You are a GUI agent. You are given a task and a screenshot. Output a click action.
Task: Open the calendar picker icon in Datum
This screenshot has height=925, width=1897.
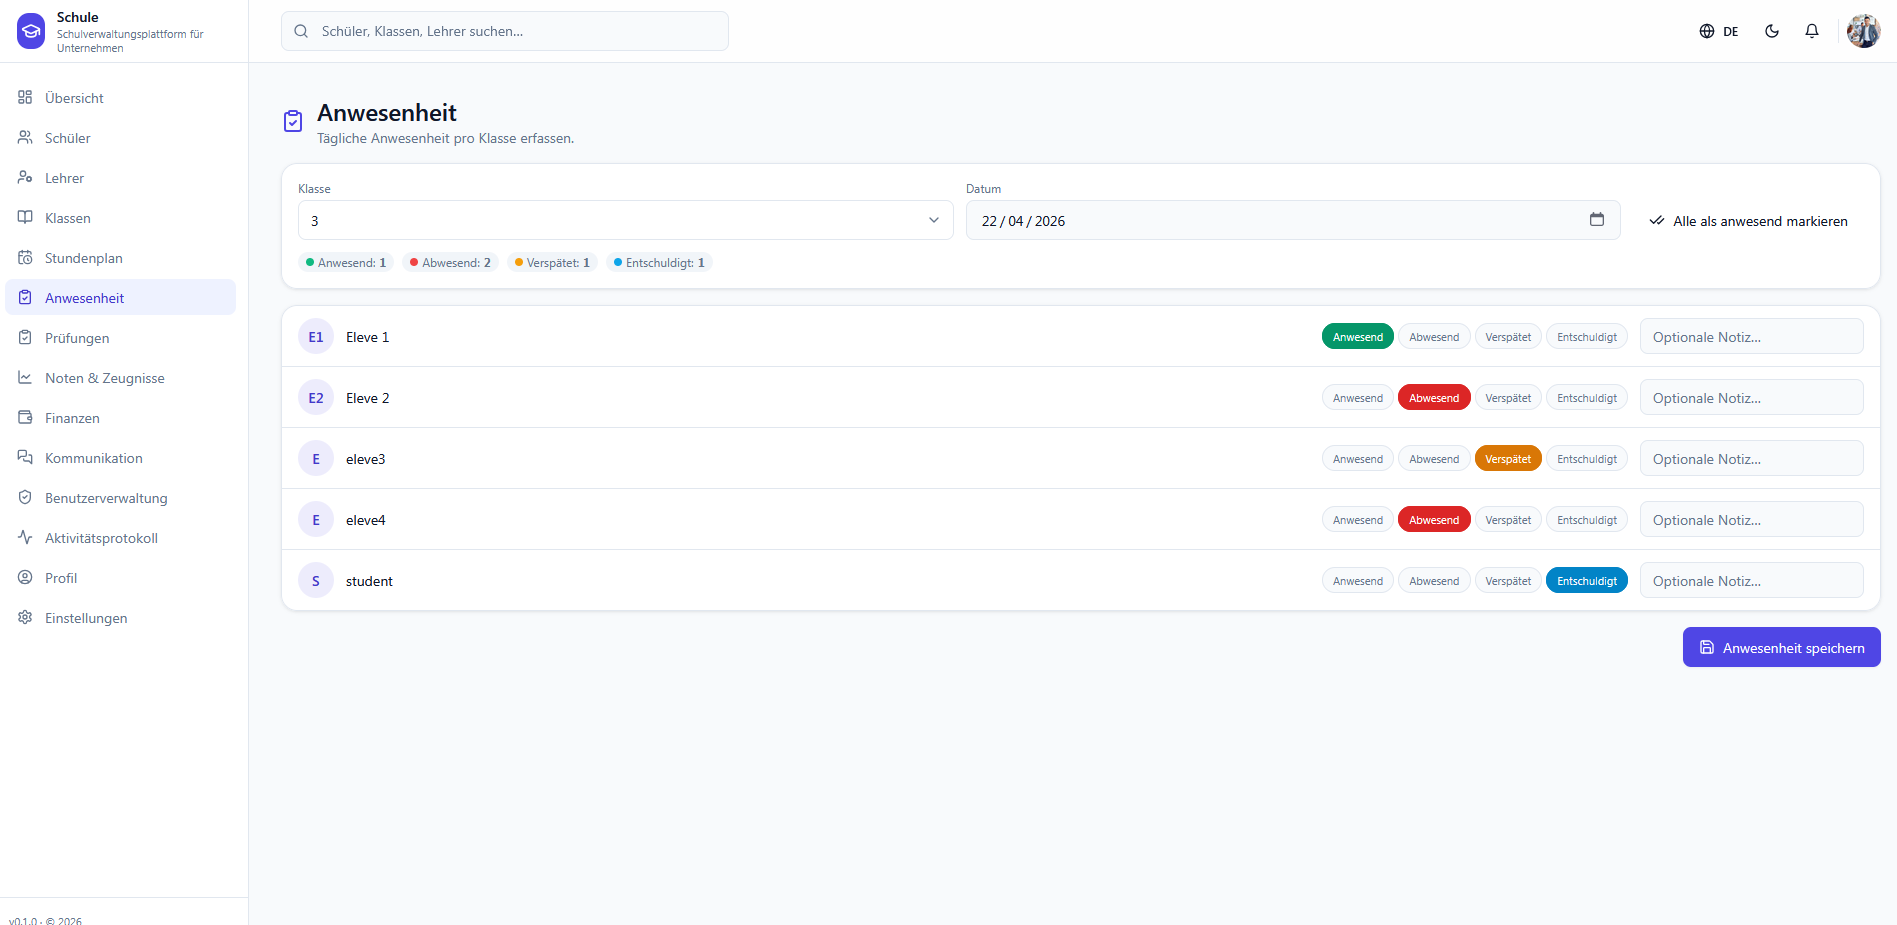point(1596,220)
